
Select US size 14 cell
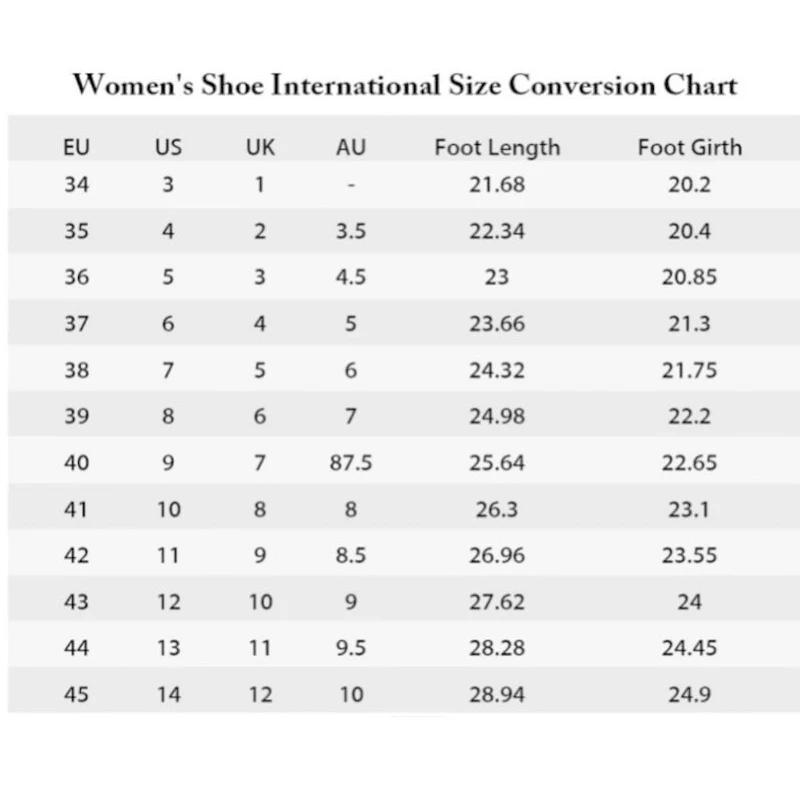(168, 695)
